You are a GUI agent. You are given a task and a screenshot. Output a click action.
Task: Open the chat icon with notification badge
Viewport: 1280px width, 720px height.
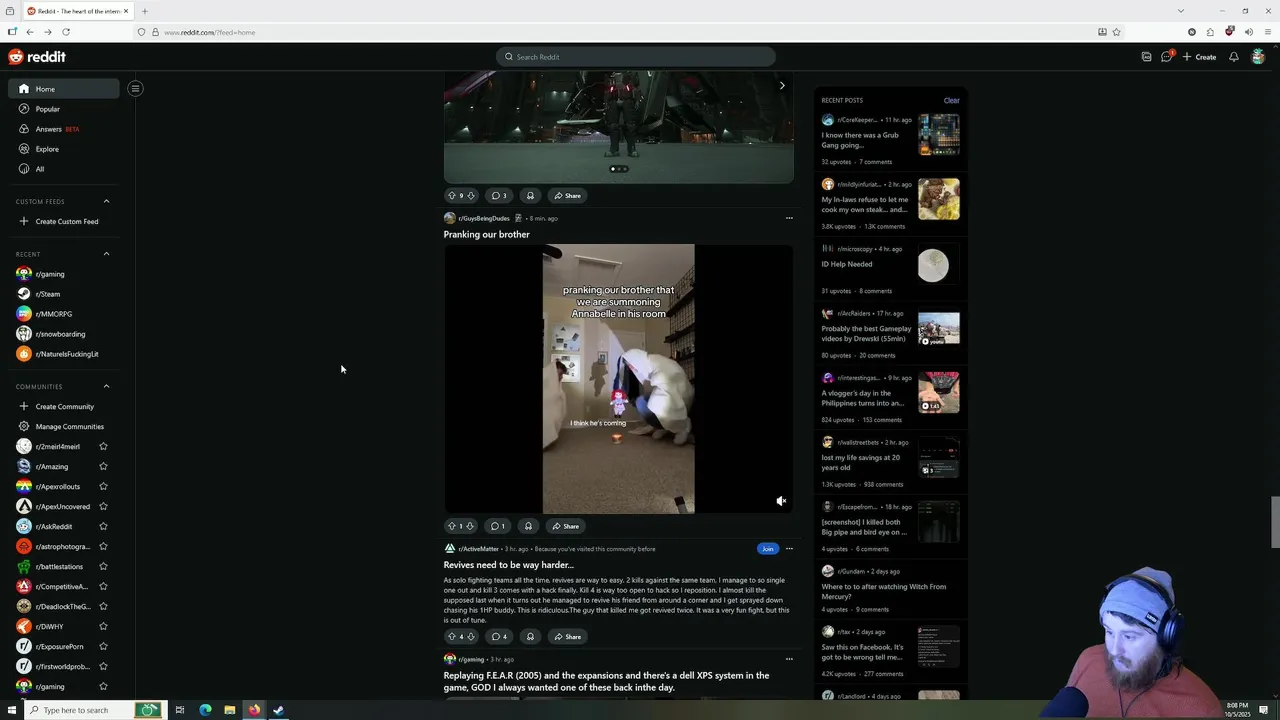[x=1167, y=57]
